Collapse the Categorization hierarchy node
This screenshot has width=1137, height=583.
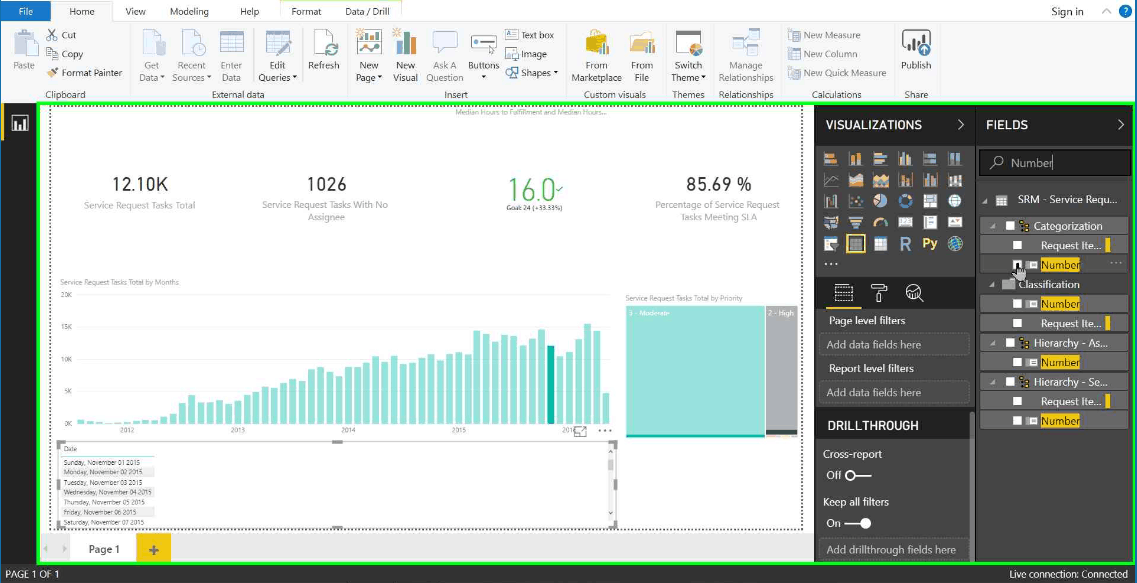click(x=993, y=226)
